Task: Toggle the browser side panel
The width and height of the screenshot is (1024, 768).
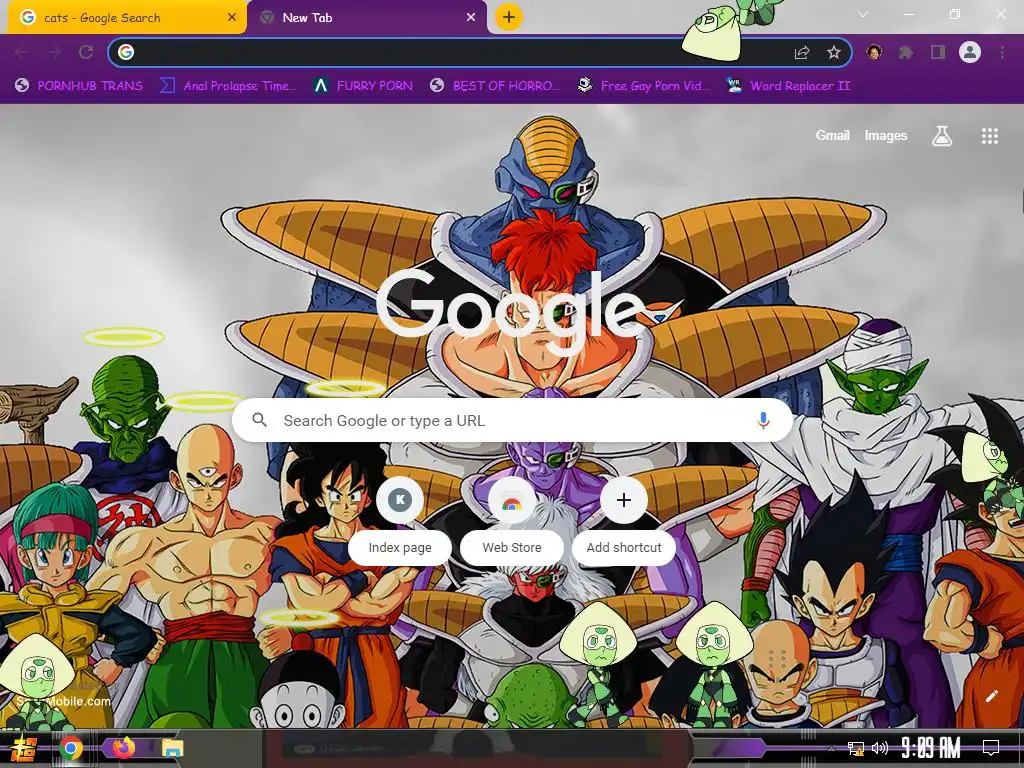Action: point(938,52)
